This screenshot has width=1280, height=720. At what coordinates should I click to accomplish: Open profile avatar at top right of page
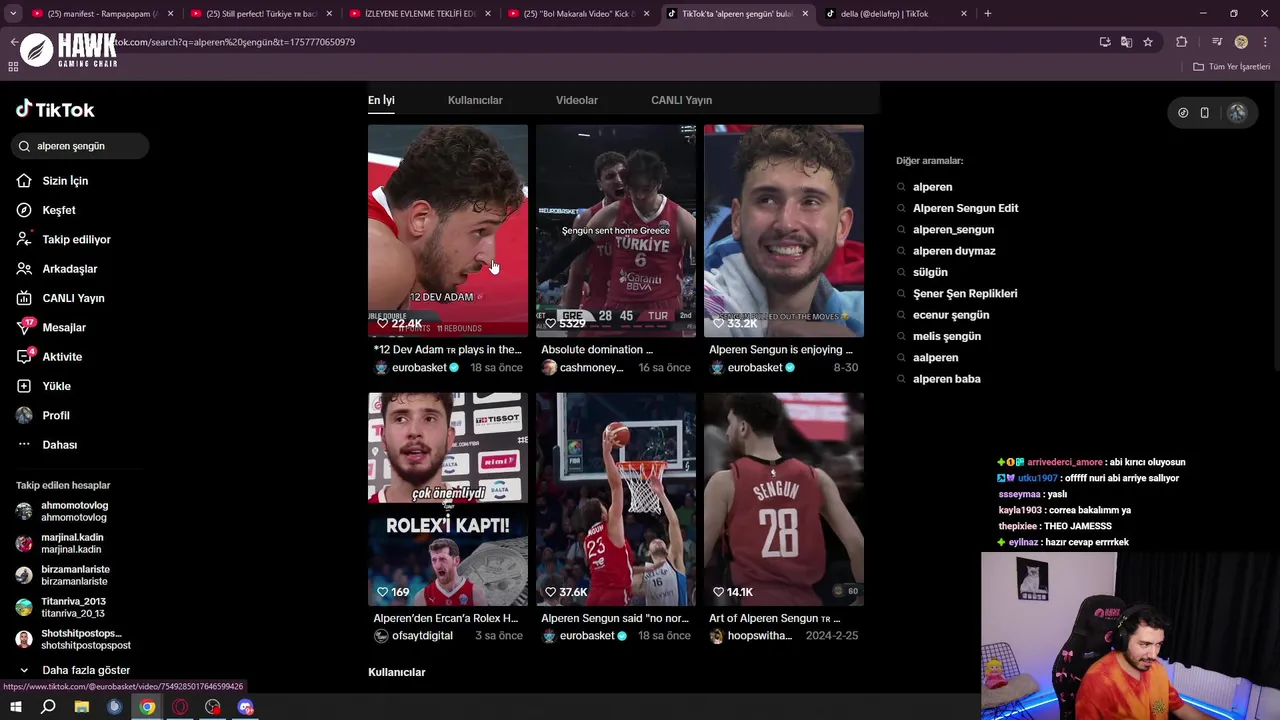(x=1237, y=113)
